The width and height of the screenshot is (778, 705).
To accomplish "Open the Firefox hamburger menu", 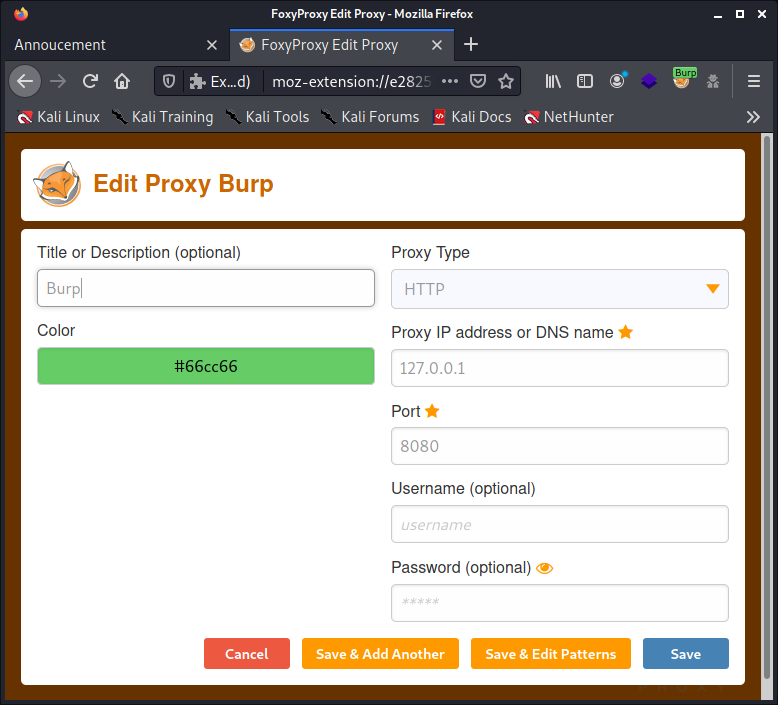I will click(754, 81).
